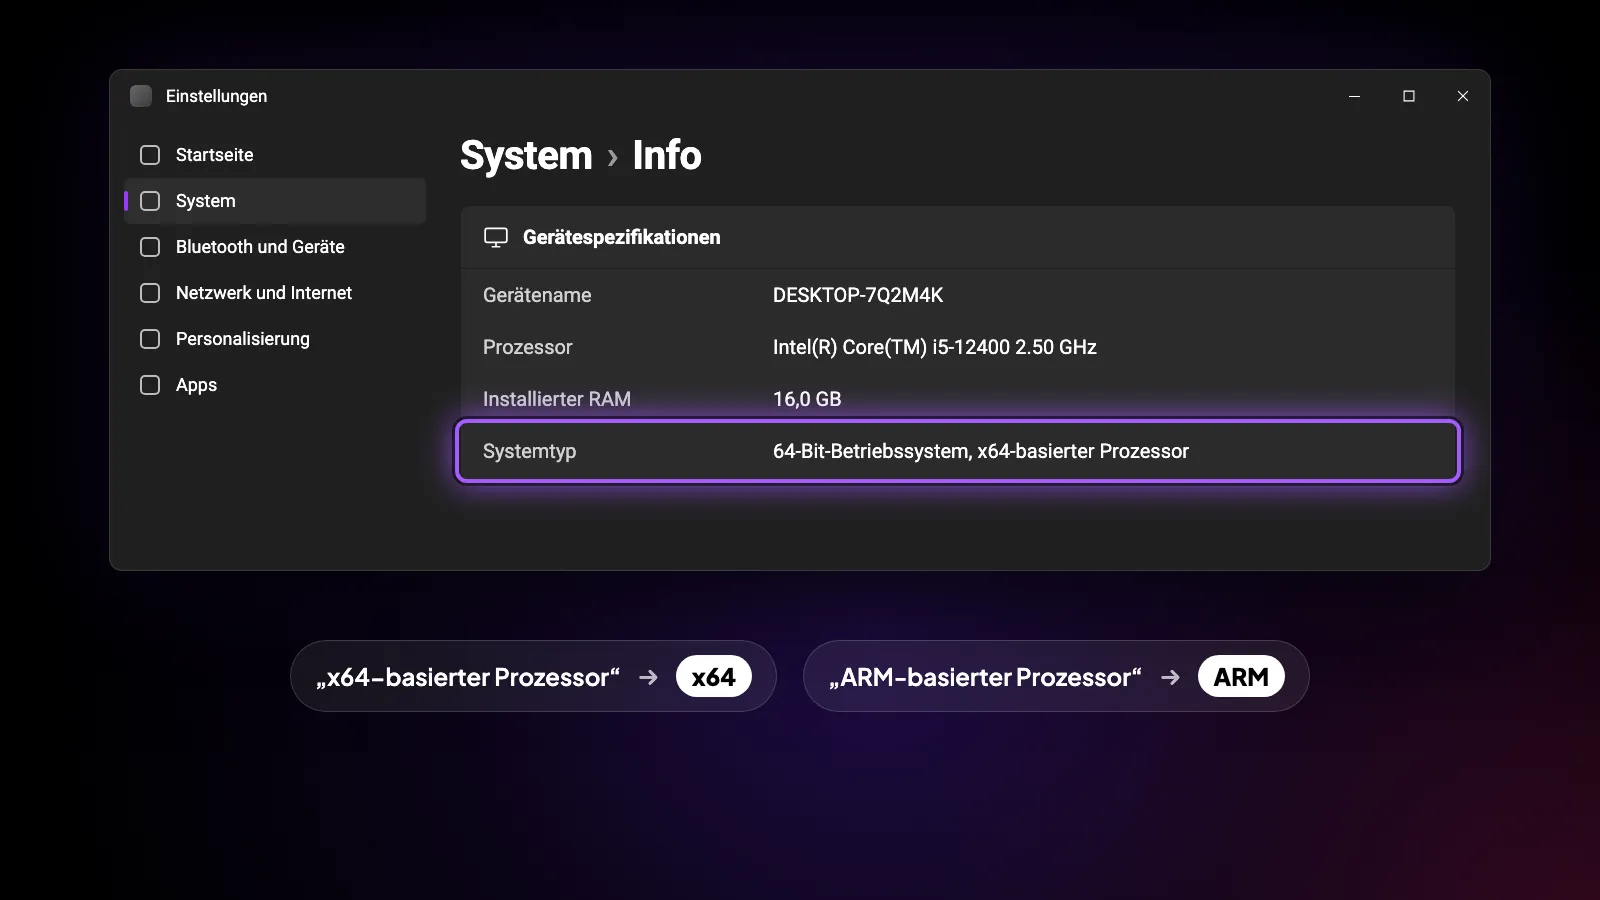
Task: Click the icon beside System in sidebar
Action: click(150, 201)
